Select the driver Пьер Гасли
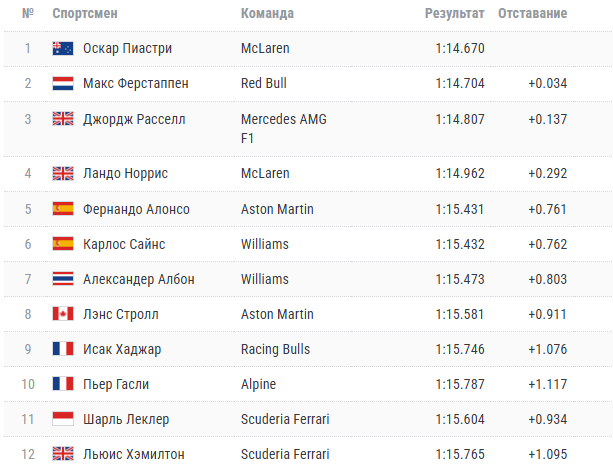The height and width of the screenshot is (471, 613). [x=116, y=384]
